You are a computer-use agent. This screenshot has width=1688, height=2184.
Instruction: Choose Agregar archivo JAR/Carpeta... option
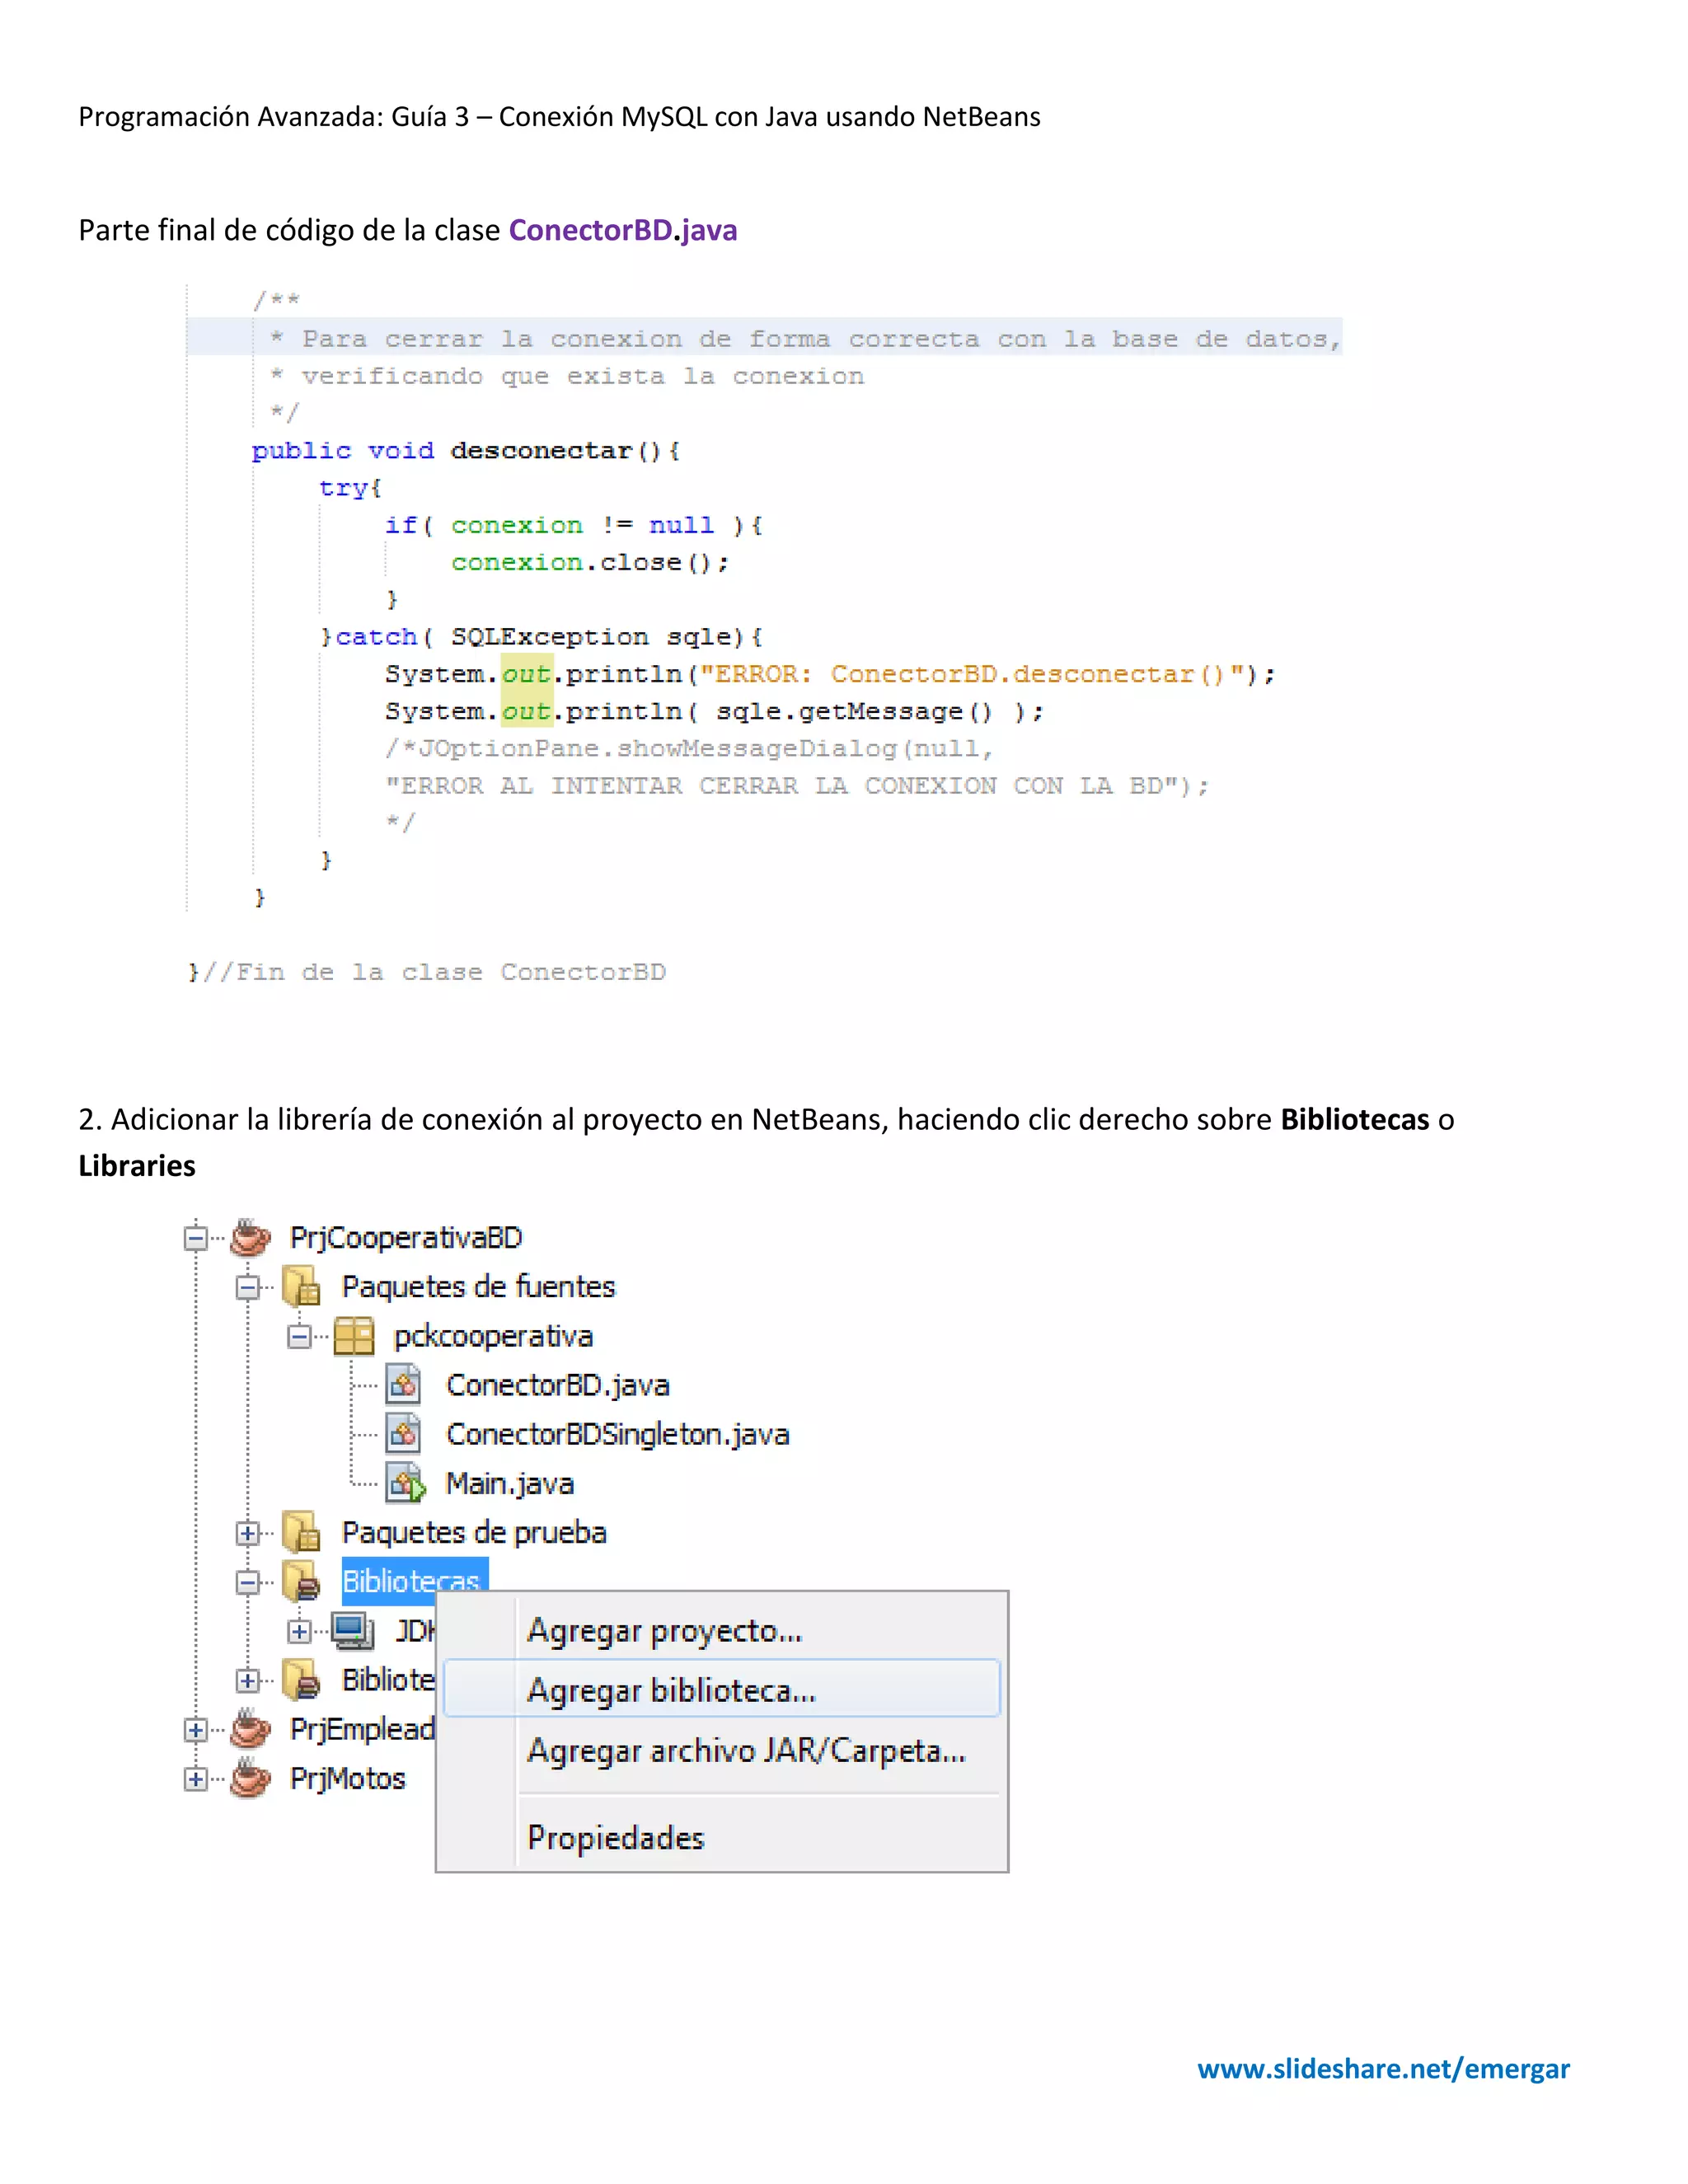[x=746, y=1750]
